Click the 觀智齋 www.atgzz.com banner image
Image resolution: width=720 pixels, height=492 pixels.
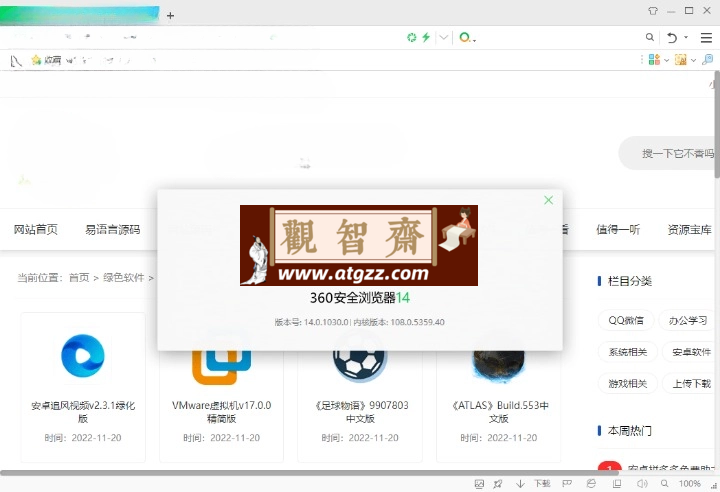coord(359,245)
